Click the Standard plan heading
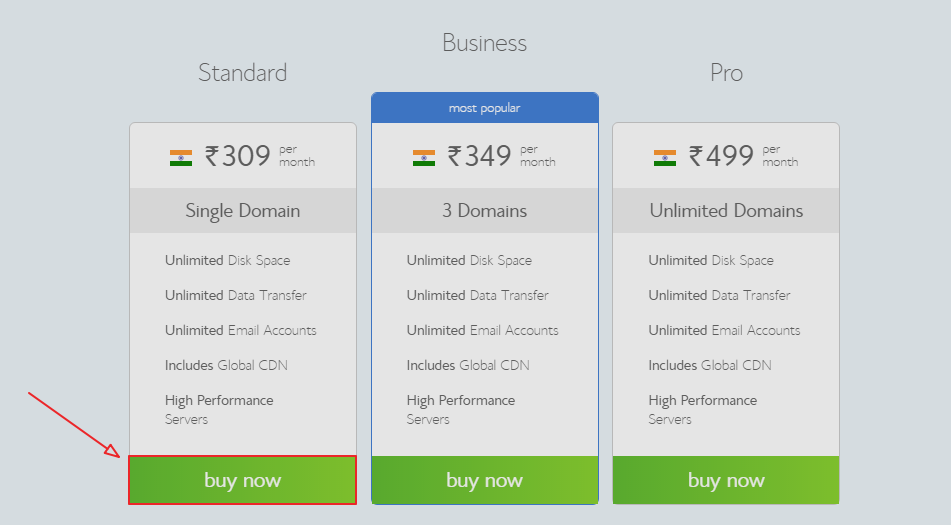 [x=243, y=73]
